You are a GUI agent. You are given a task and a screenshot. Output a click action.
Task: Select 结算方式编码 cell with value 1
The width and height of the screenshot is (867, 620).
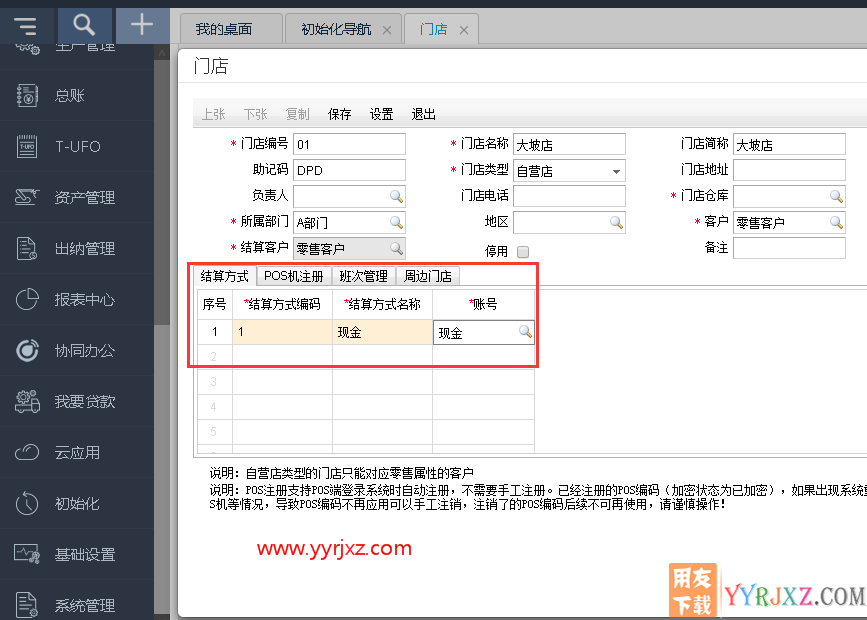click(x=282, y=332)
